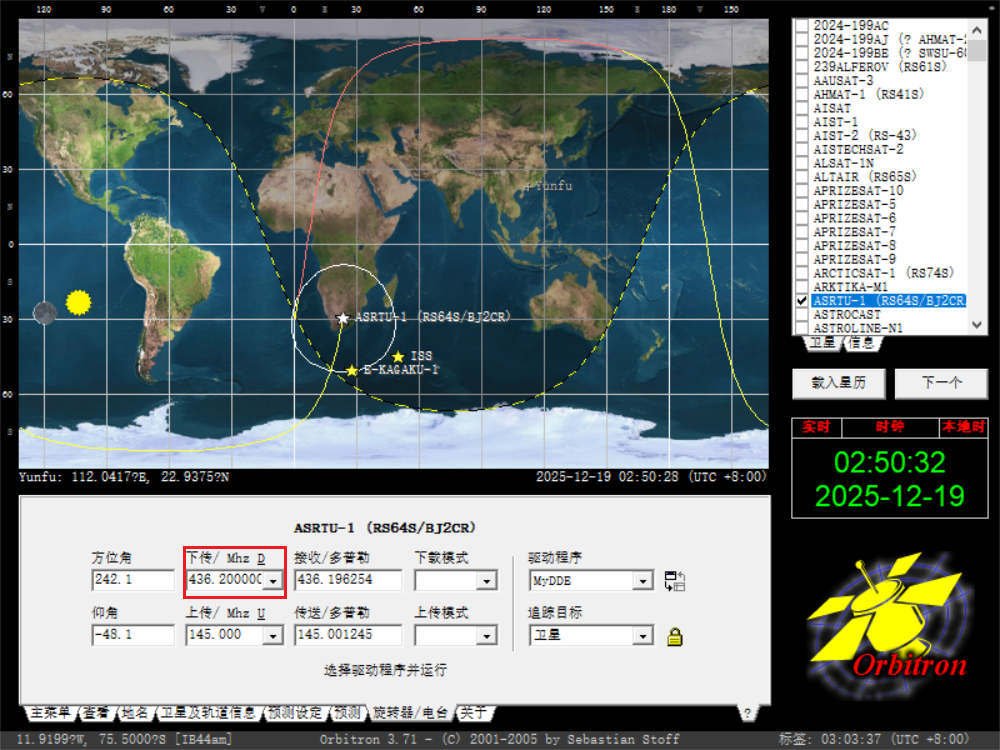Enable the ASTROCAST satellite checkbox

[801, 314]
